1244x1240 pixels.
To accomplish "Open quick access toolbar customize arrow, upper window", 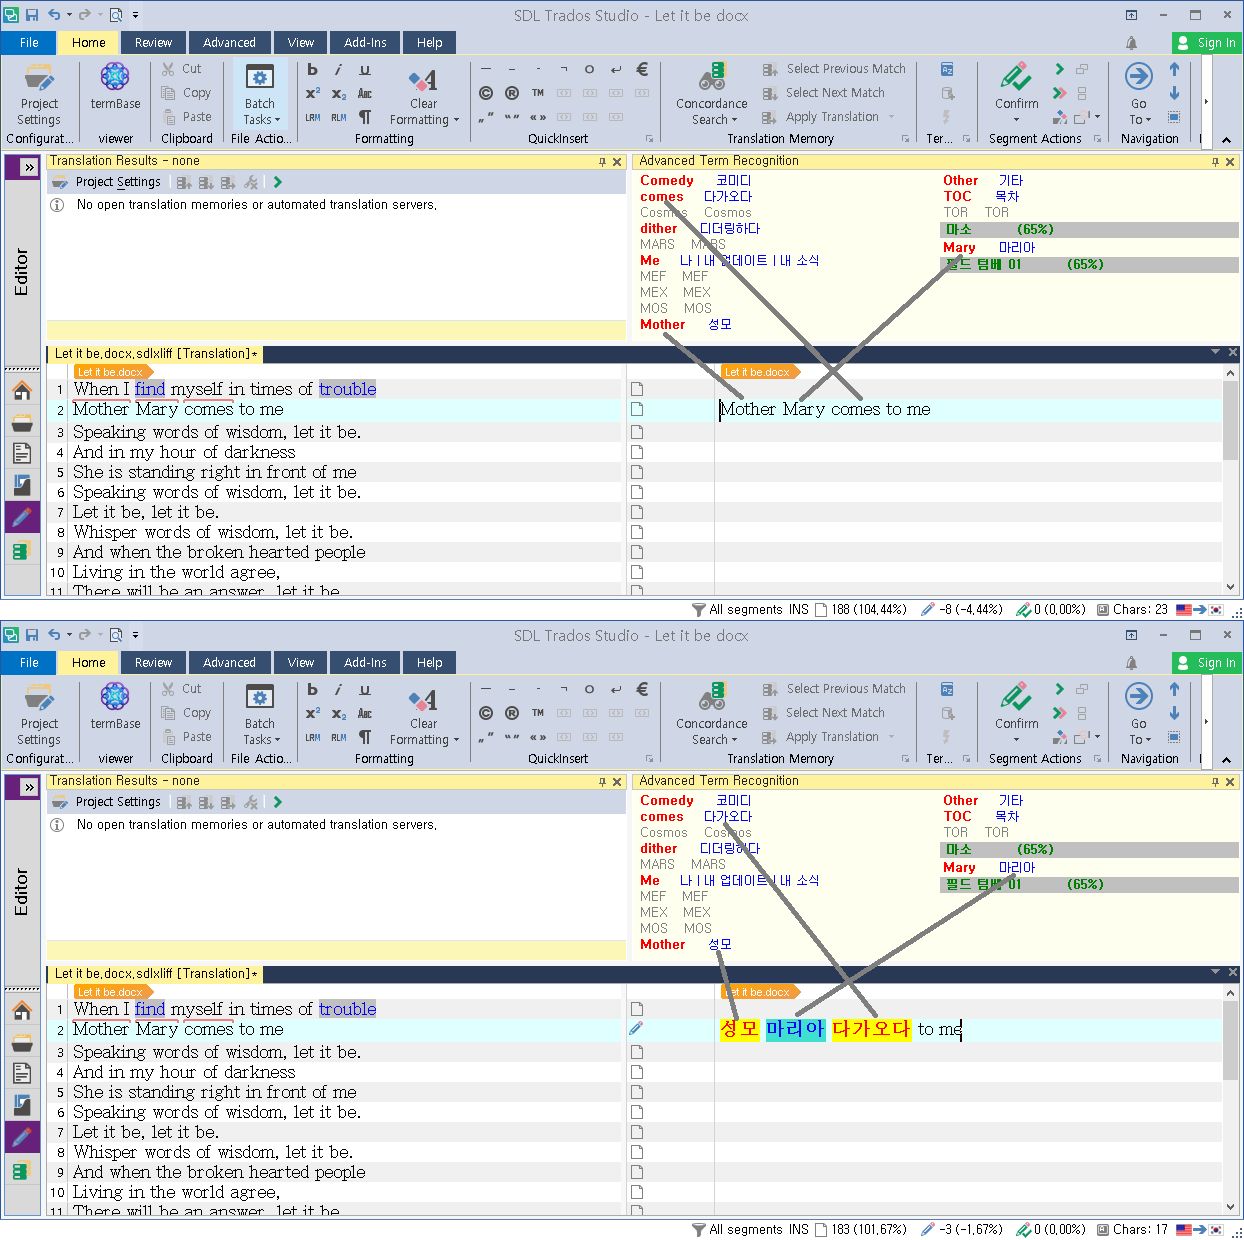I will coord(136,15).
